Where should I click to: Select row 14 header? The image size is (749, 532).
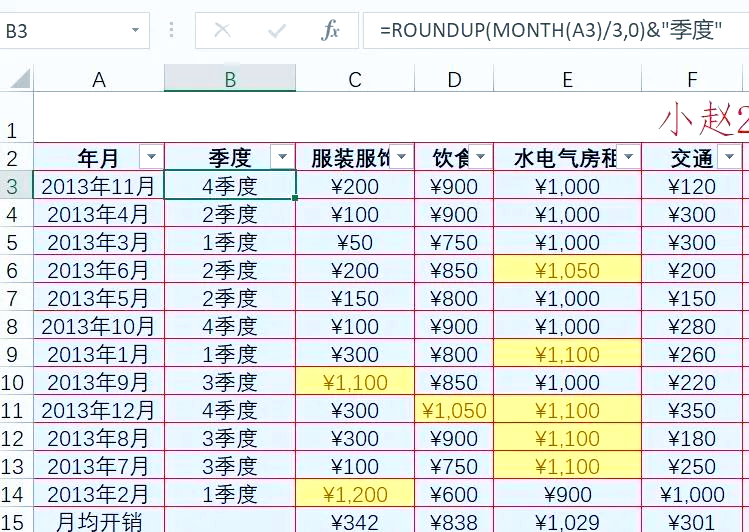click(x=16, y=493)
